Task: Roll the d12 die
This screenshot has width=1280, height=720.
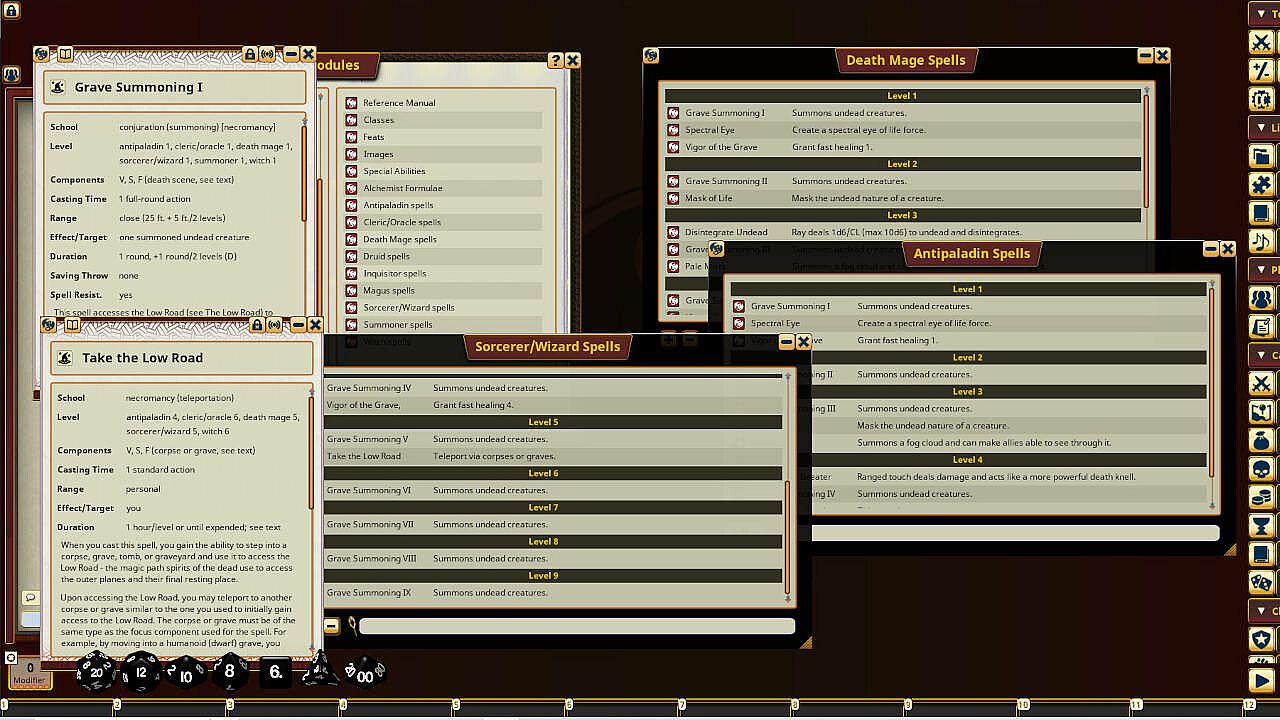Action: point(141,672)
